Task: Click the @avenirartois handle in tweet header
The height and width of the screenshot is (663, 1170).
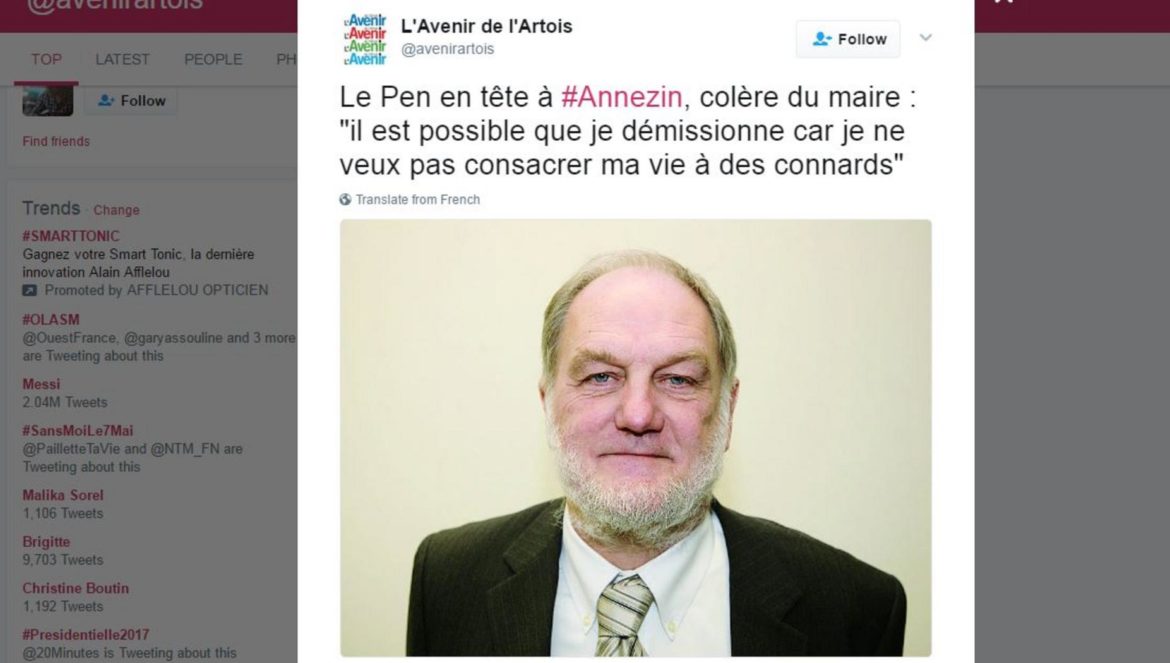Action: point(448,49)
